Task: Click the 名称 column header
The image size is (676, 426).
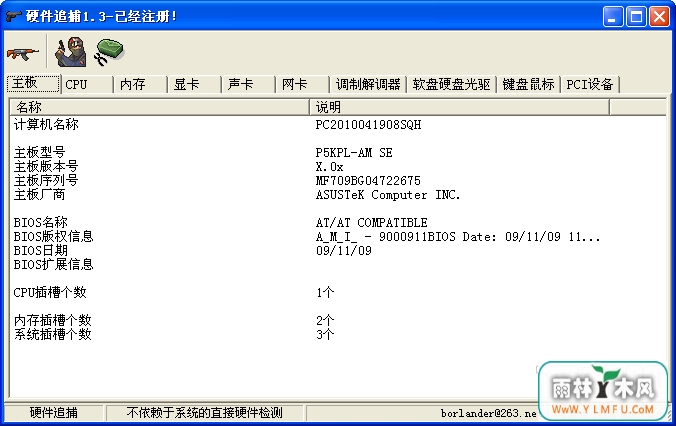Action: click(159, 107)
